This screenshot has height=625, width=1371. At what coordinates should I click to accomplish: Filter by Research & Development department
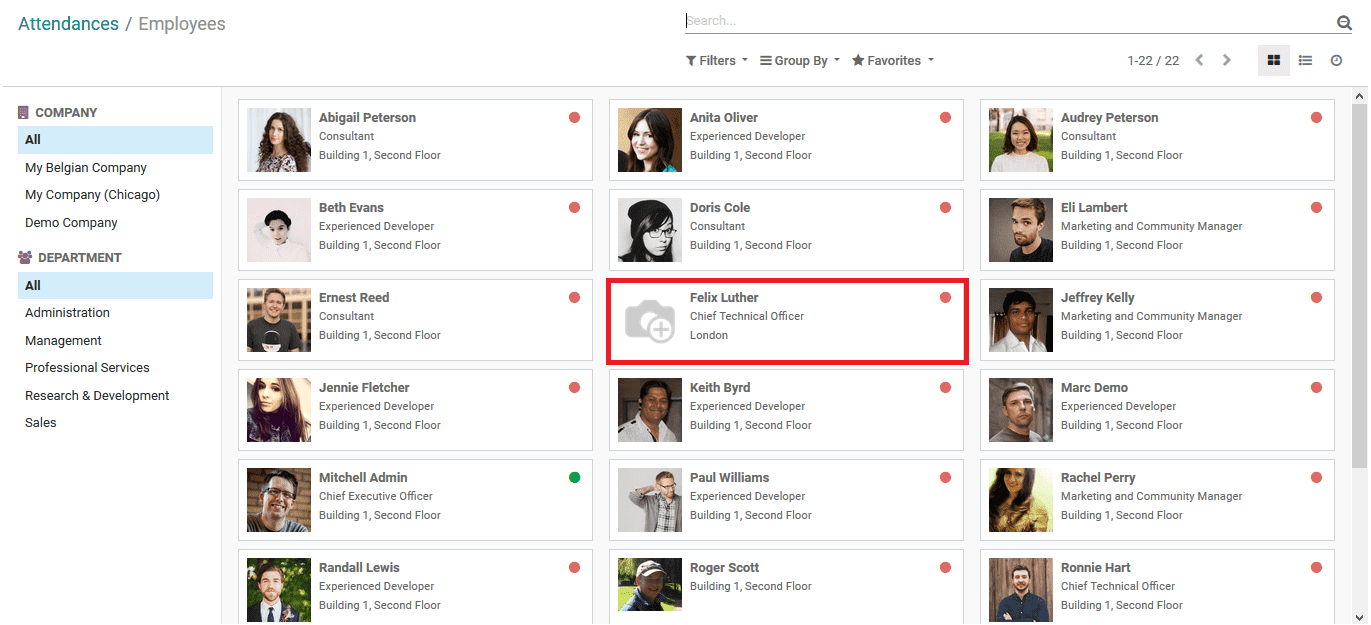97,396
